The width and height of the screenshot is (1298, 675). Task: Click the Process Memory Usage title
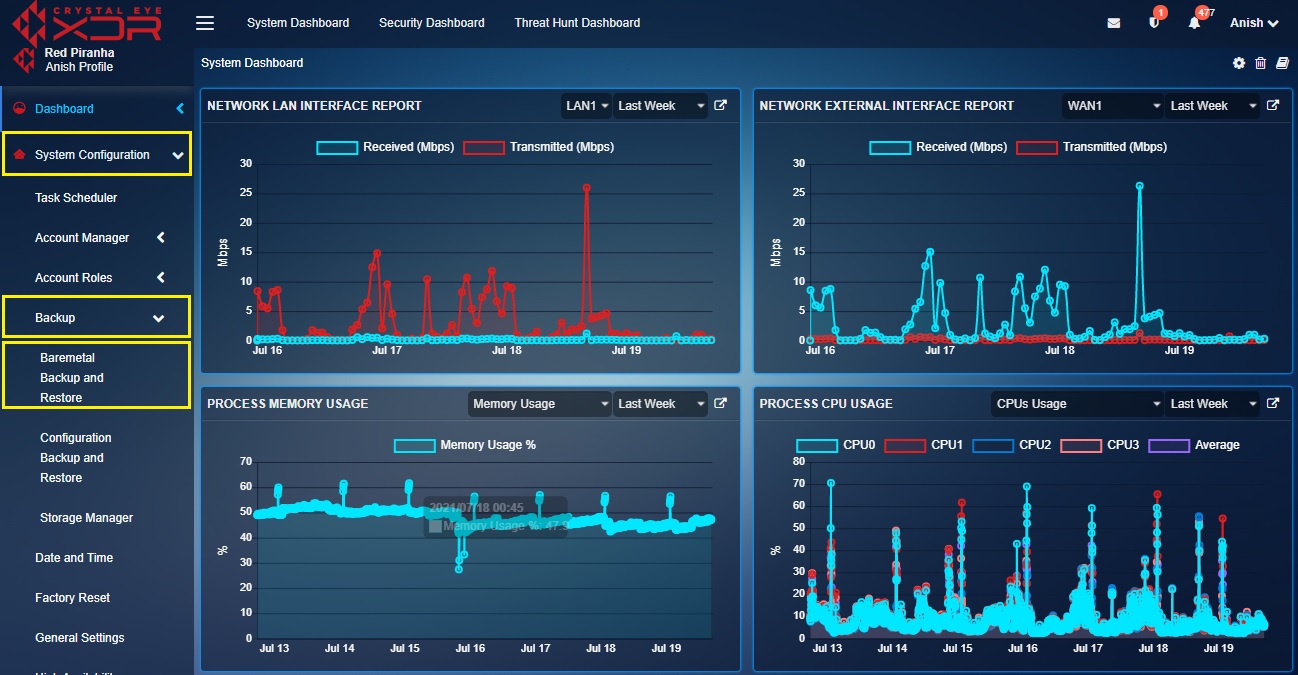[288, 404]
